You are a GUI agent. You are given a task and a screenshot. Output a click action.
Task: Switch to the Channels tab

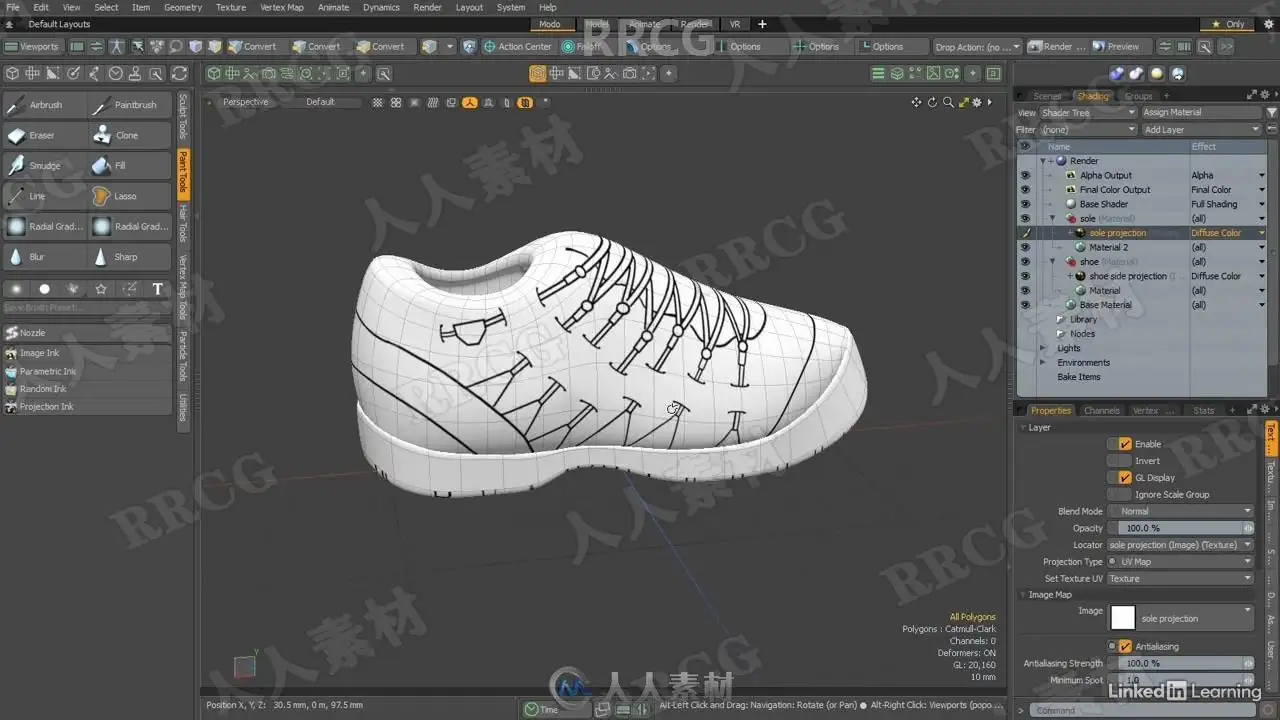[1101, 410]
